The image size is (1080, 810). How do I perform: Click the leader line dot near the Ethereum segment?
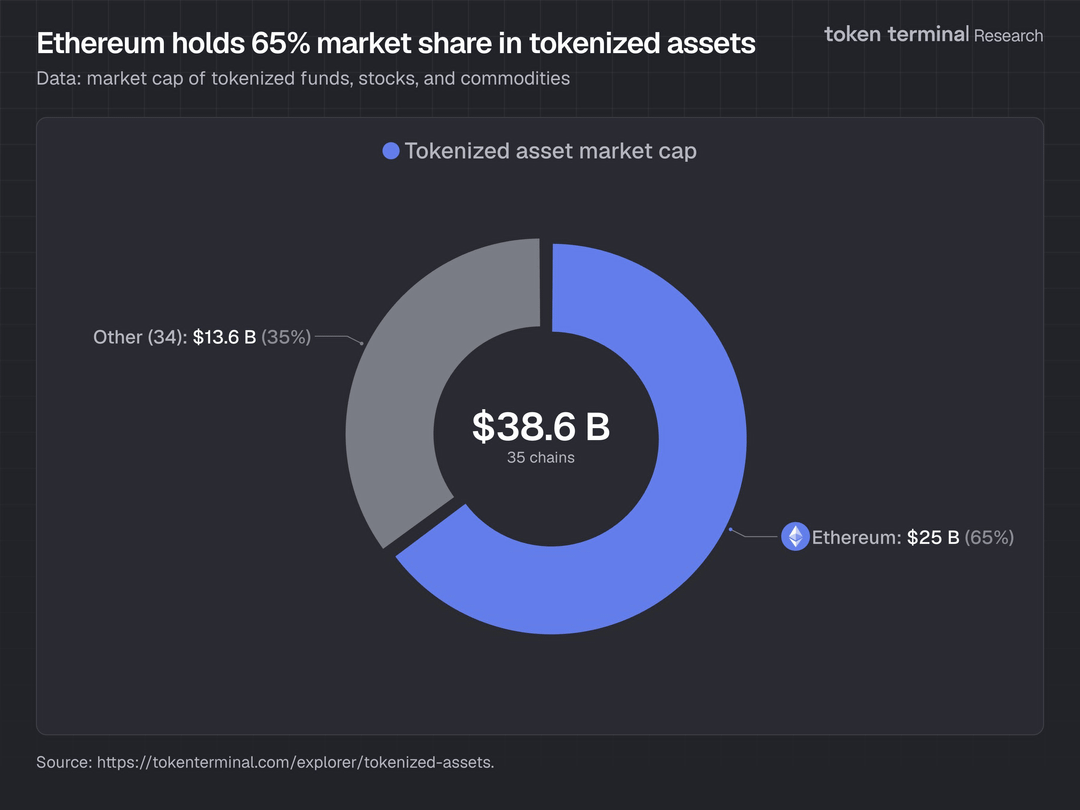click(x=731, y=528)
